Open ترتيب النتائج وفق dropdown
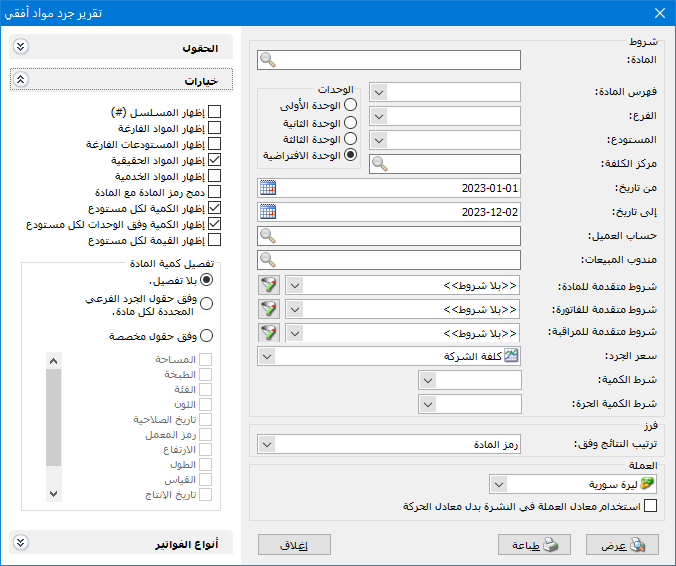 267,444
